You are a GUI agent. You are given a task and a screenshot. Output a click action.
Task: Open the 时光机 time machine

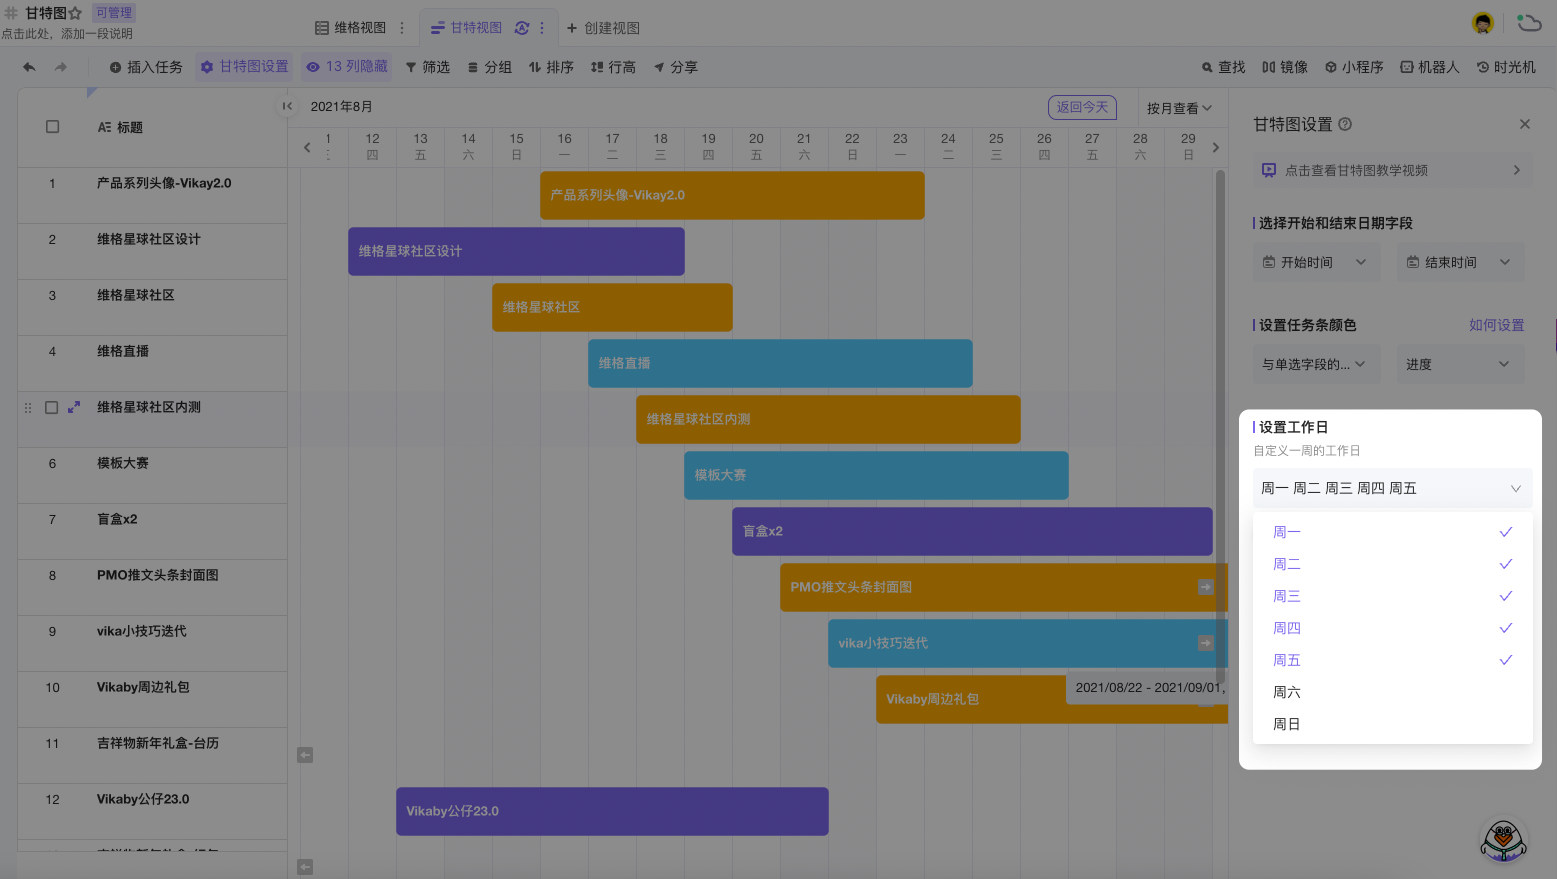[x=1505, y=67]
